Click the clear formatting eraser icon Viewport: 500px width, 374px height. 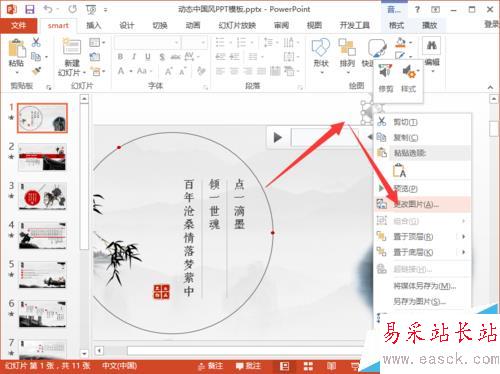201,71
